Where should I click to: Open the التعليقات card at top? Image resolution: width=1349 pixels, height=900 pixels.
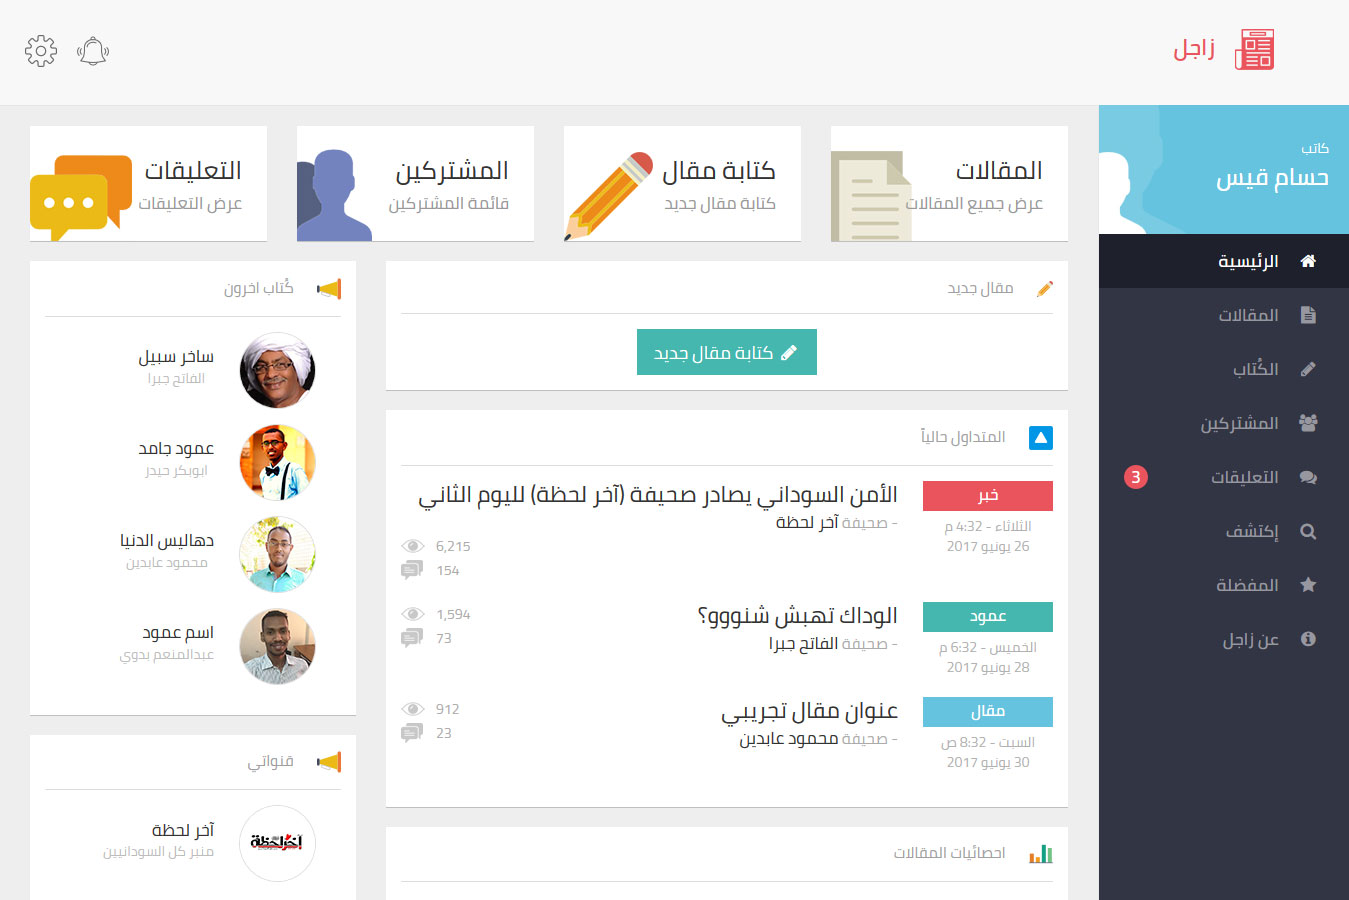coord(148,184)
